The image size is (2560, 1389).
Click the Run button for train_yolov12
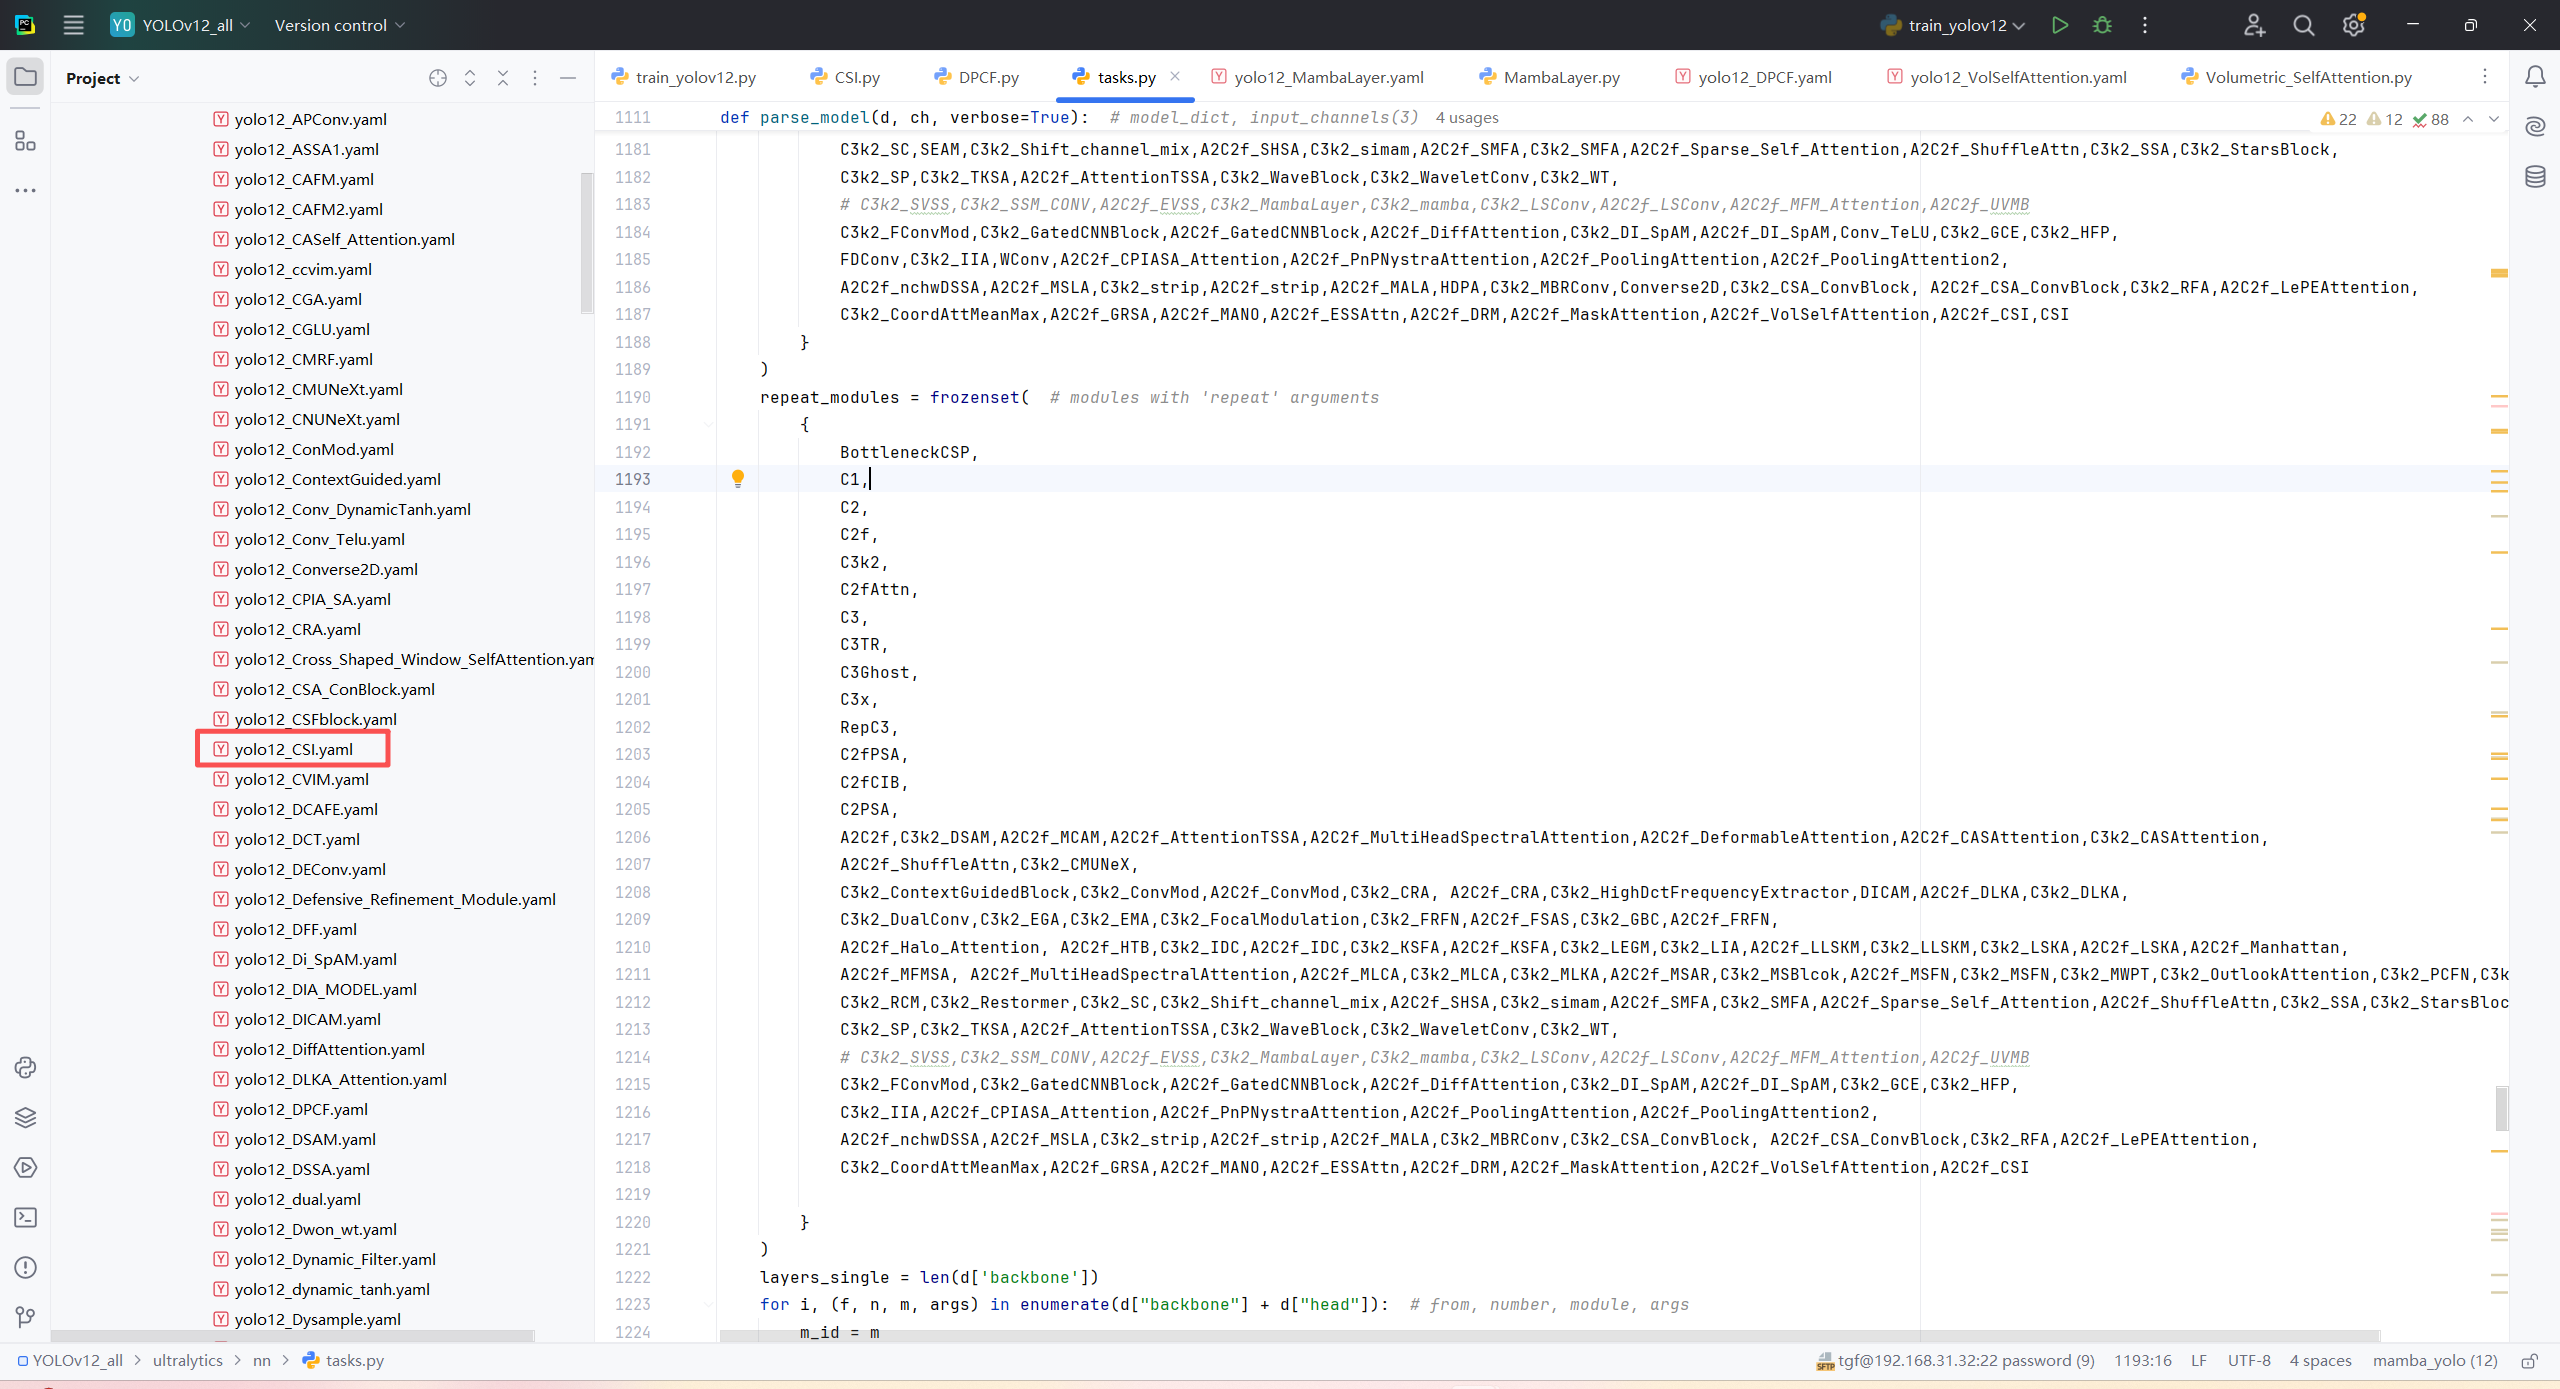click(2059, 25)
